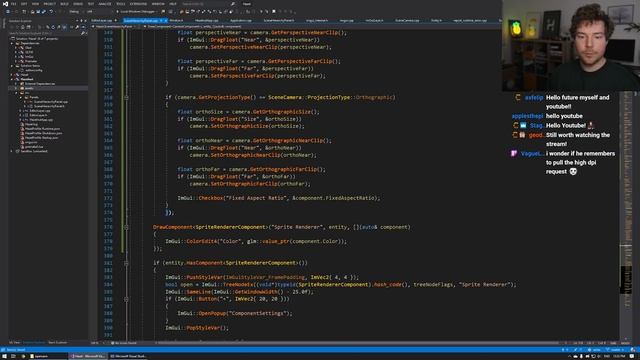Viewport: 640px width, 360px height.
Task: Start Local Windows Debugger
Action: click(x=137, y=11)
